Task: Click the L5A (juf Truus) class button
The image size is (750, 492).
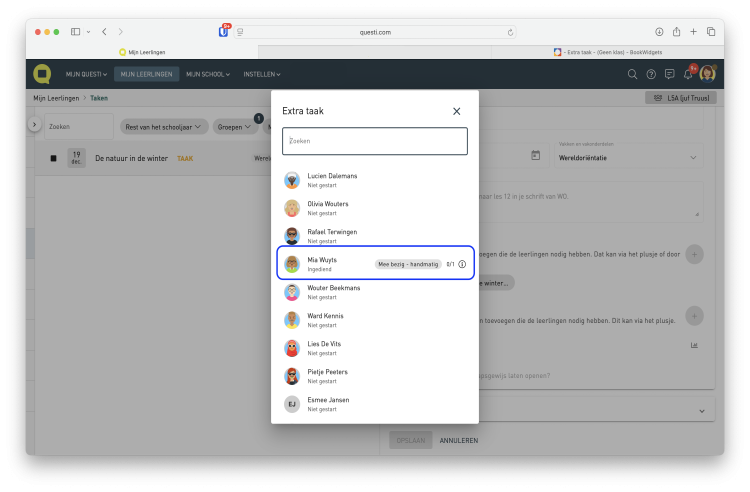Action: (x=681, y=98)
